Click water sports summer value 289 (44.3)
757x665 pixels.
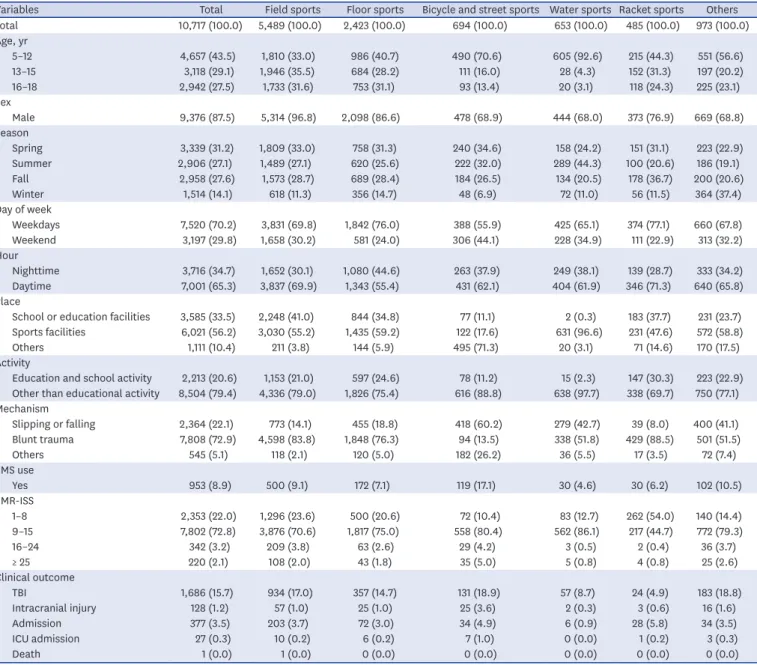click(577, 163)
